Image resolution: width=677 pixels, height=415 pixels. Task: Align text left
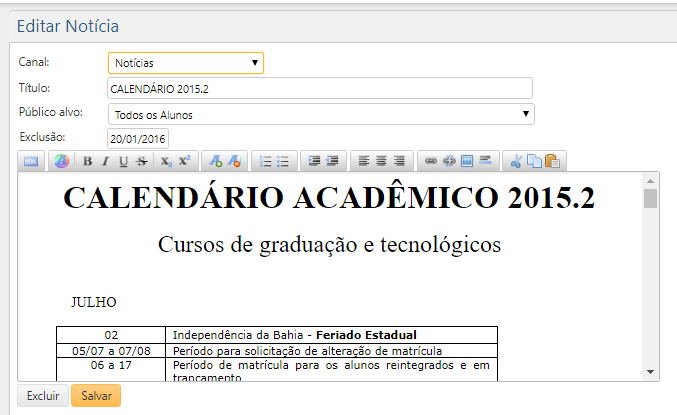point(364,161)
